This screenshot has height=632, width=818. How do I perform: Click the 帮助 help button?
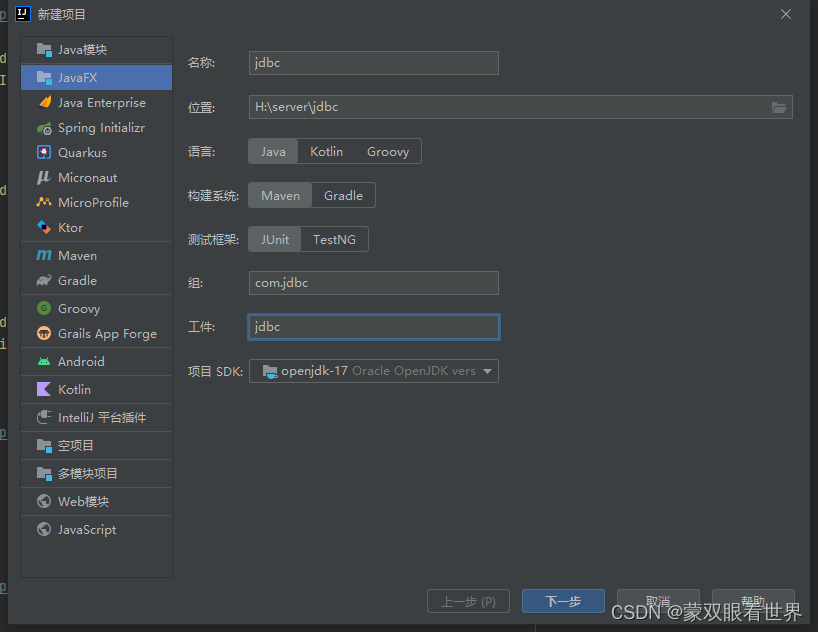[x=753, y=601]
